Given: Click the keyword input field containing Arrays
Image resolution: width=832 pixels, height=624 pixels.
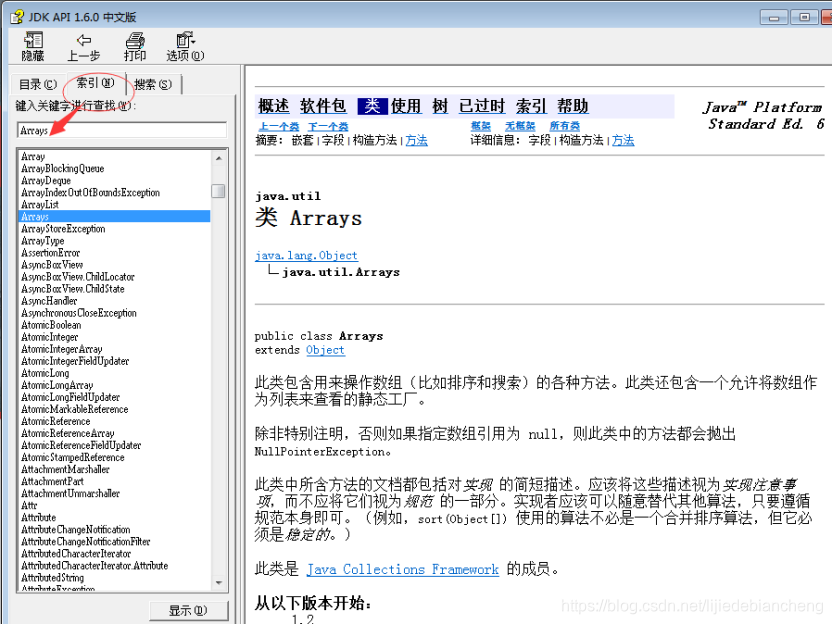Looking at the screenshot, I should point(122,130).
